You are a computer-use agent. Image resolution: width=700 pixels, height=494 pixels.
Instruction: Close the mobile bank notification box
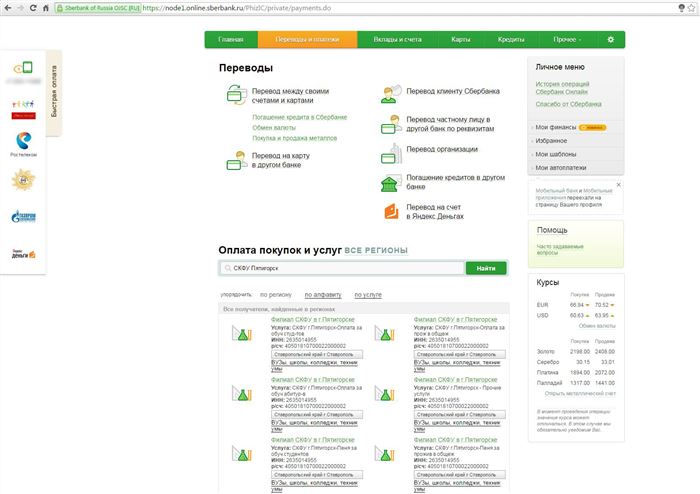(618, 185)
